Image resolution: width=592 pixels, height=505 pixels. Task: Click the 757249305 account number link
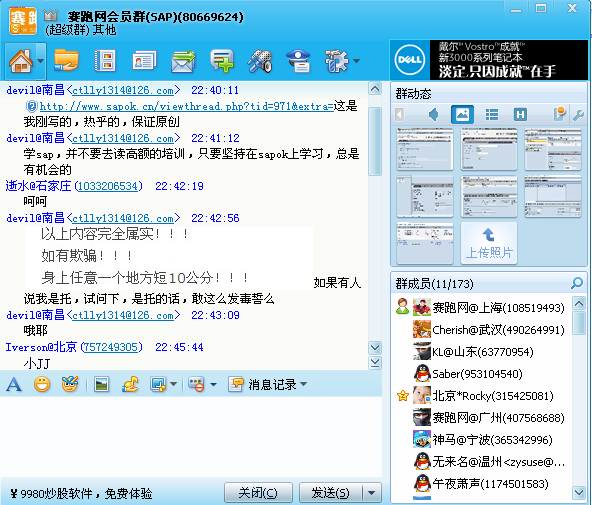pyautogui.click(x=112, y=347)
